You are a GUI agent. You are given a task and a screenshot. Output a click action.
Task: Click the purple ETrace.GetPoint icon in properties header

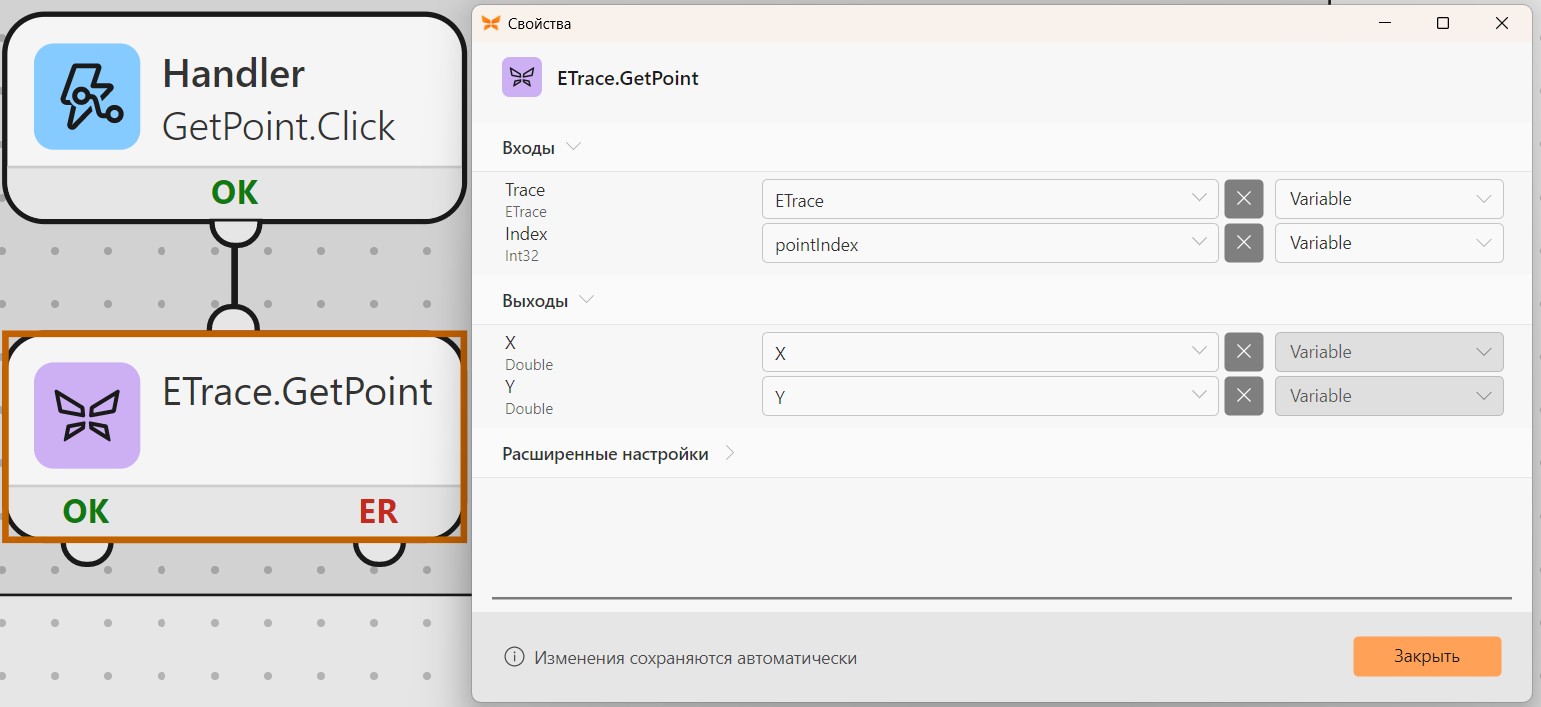coord(522,77)
